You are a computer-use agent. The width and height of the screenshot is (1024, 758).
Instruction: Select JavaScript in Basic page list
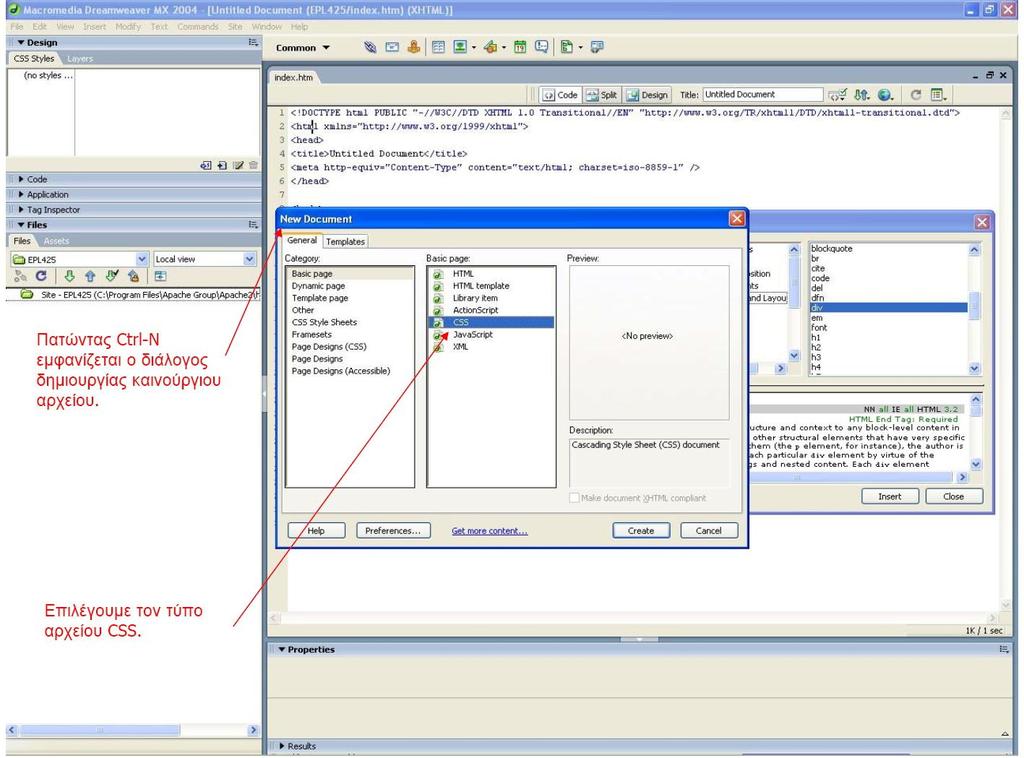pos(473,334)
